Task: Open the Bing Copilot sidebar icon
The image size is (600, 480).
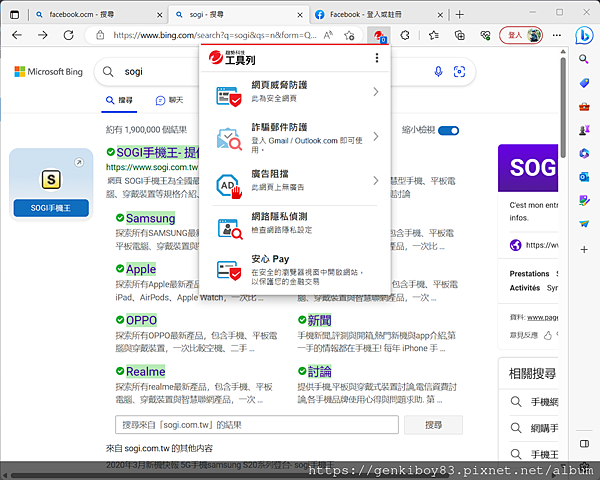Action: (x=584, y=36)
